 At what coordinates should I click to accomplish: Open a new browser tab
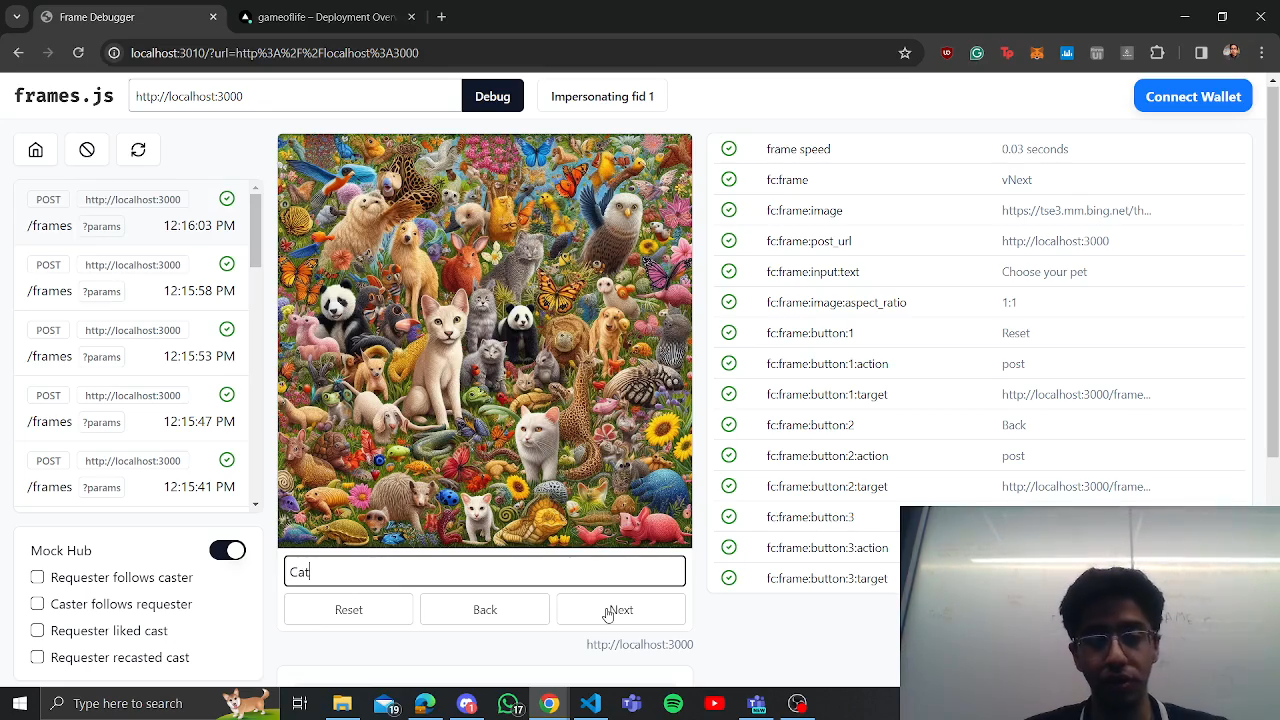441,17
